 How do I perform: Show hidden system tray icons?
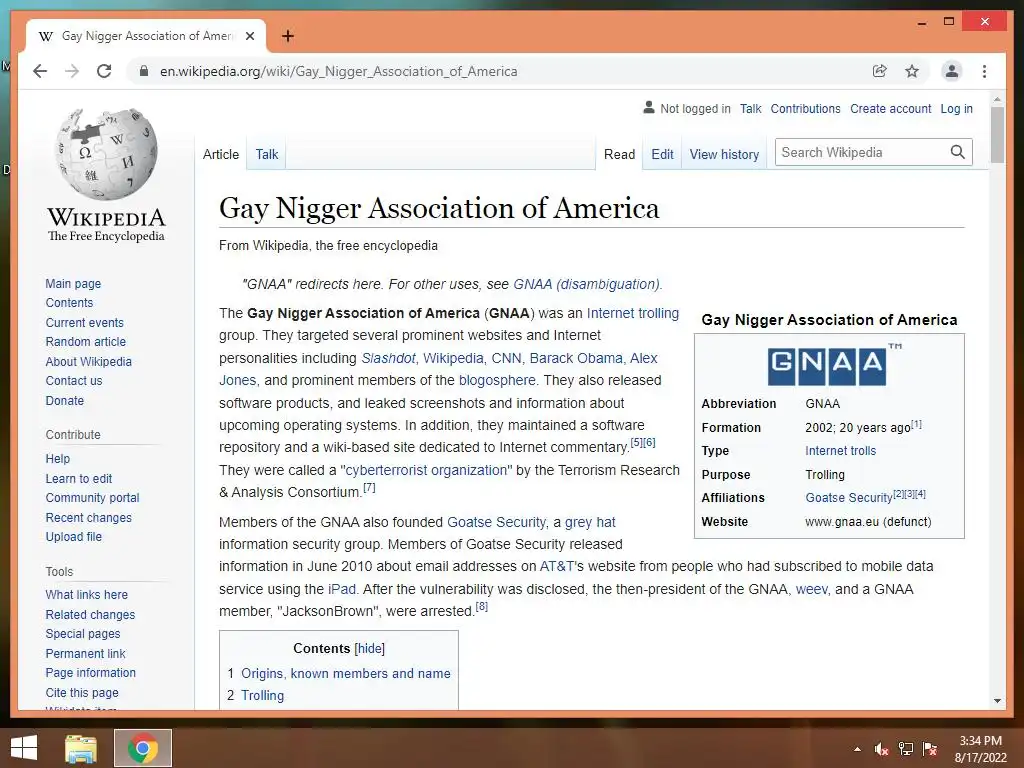tap(857, 749)
